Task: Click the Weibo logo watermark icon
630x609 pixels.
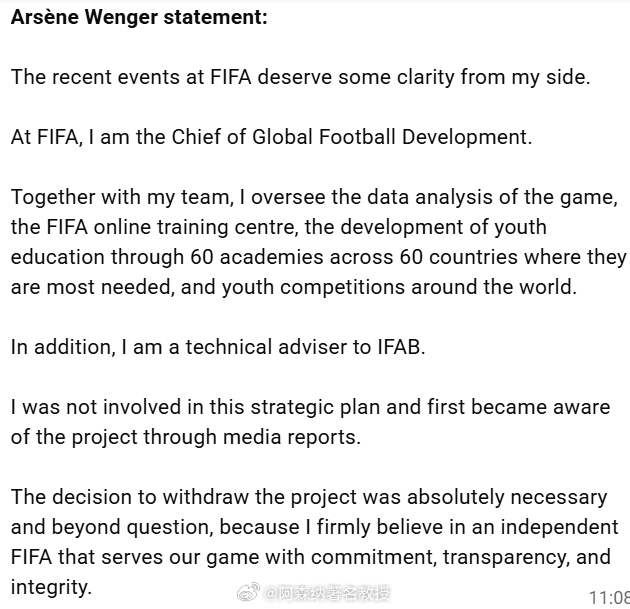Action: (248, 593)
